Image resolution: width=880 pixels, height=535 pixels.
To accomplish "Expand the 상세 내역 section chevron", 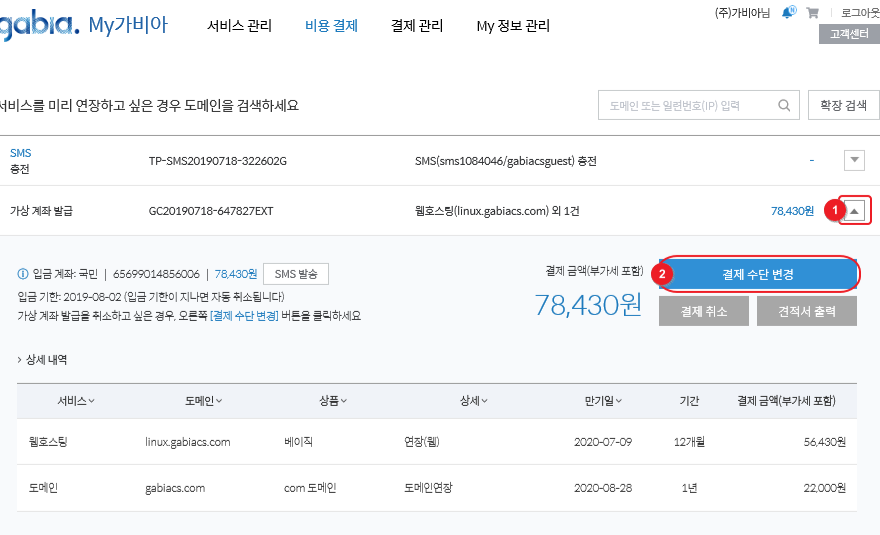I will [19, 360].
